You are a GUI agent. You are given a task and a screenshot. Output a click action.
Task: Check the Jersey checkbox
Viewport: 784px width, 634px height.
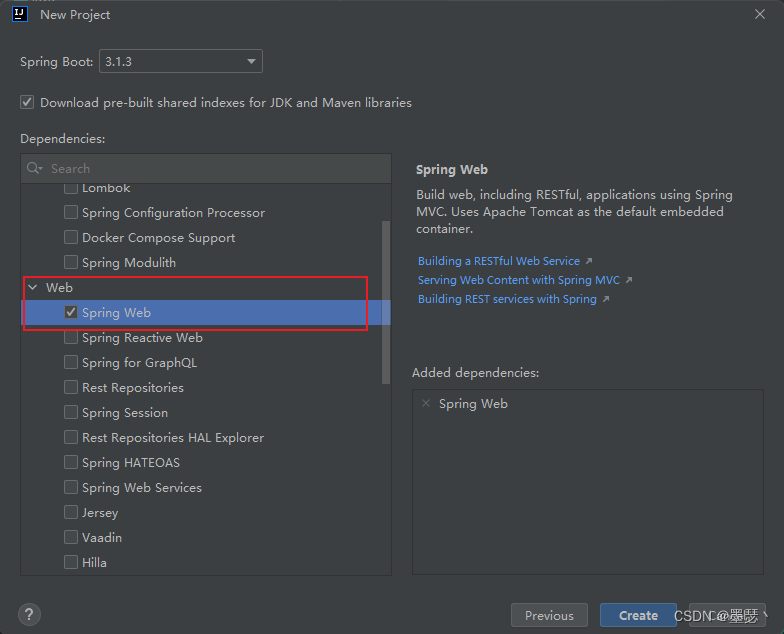(x=71, y=512)
